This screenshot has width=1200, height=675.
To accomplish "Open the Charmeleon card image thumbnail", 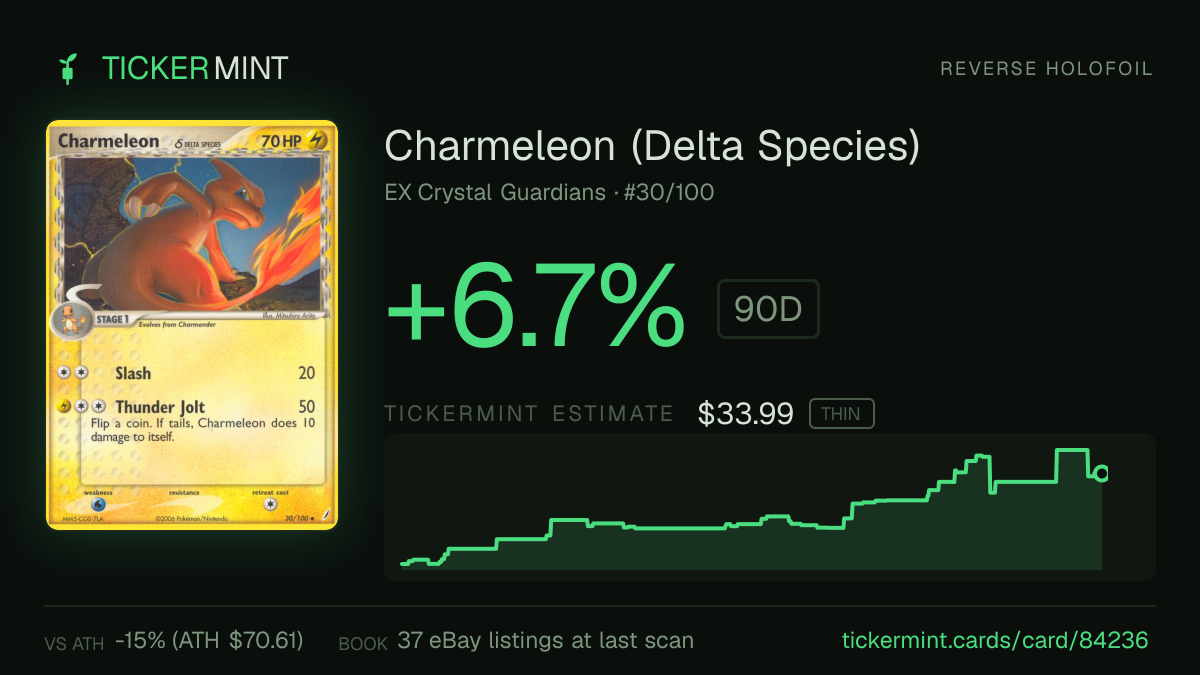I will coord(192,325).
